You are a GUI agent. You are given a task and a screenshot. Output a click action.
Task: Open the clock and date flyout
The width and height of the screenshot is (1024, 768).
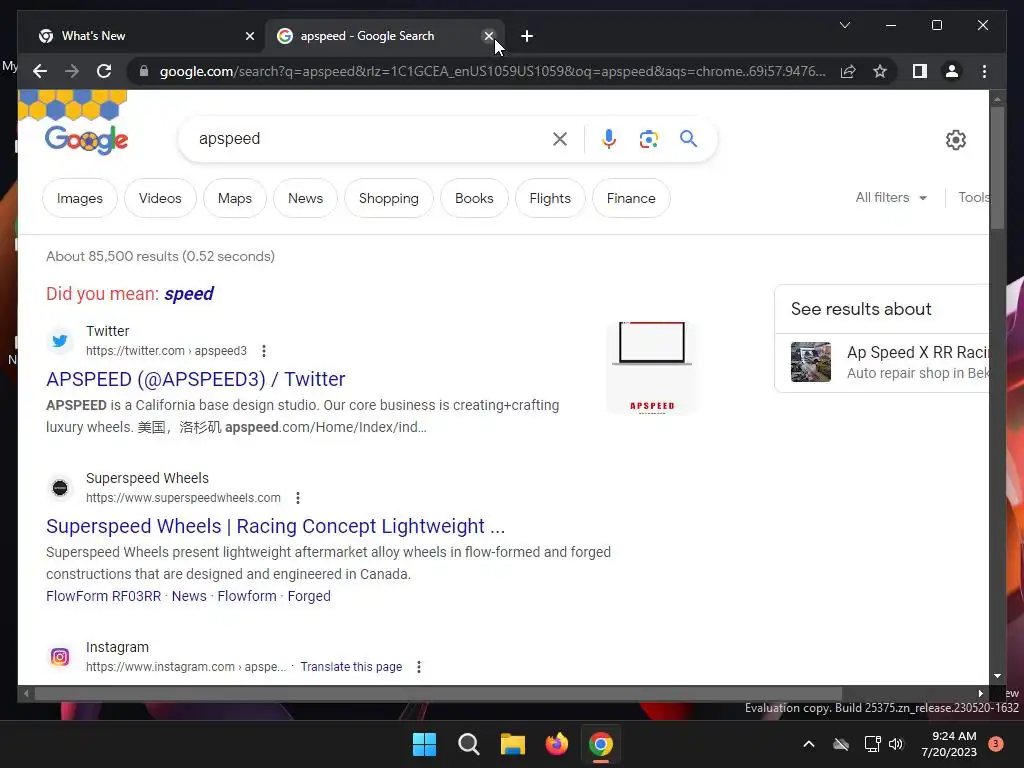(x=949, y=744)
